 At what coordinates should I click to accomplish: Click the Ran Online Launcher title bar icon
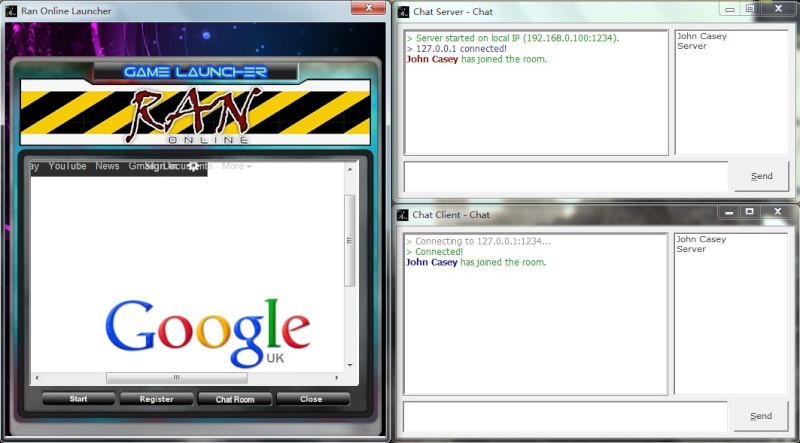click(x=11, y=11)
